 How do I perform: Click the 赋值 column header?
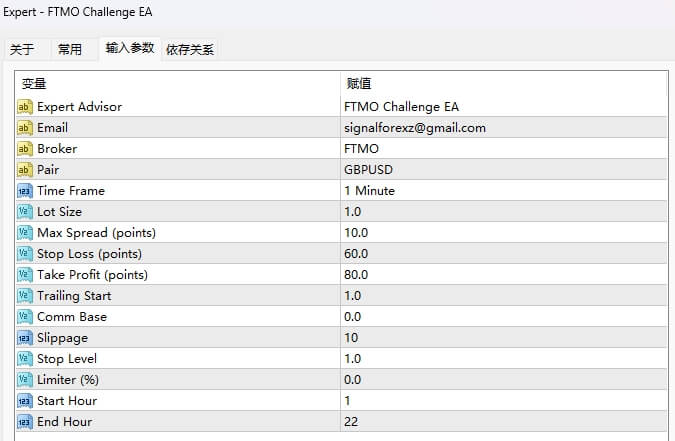click(359, 84)
